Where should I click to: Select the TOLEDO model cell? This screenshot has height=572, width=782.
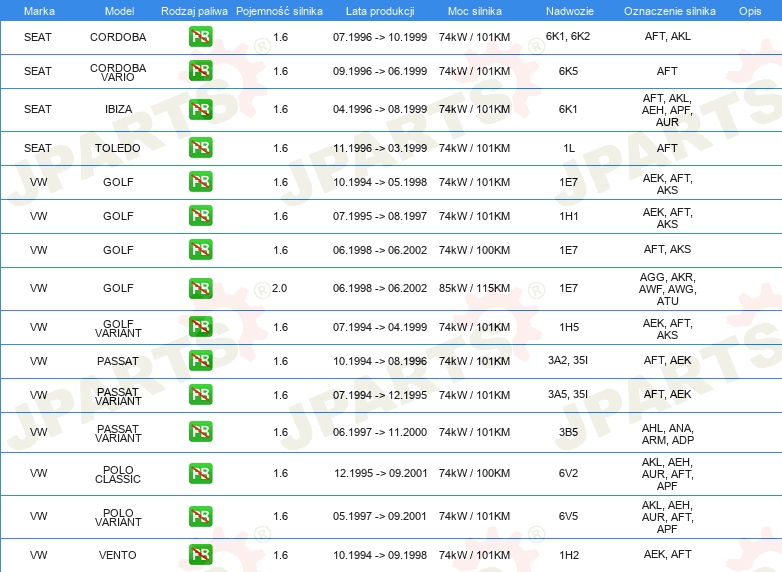pos(118,148)
